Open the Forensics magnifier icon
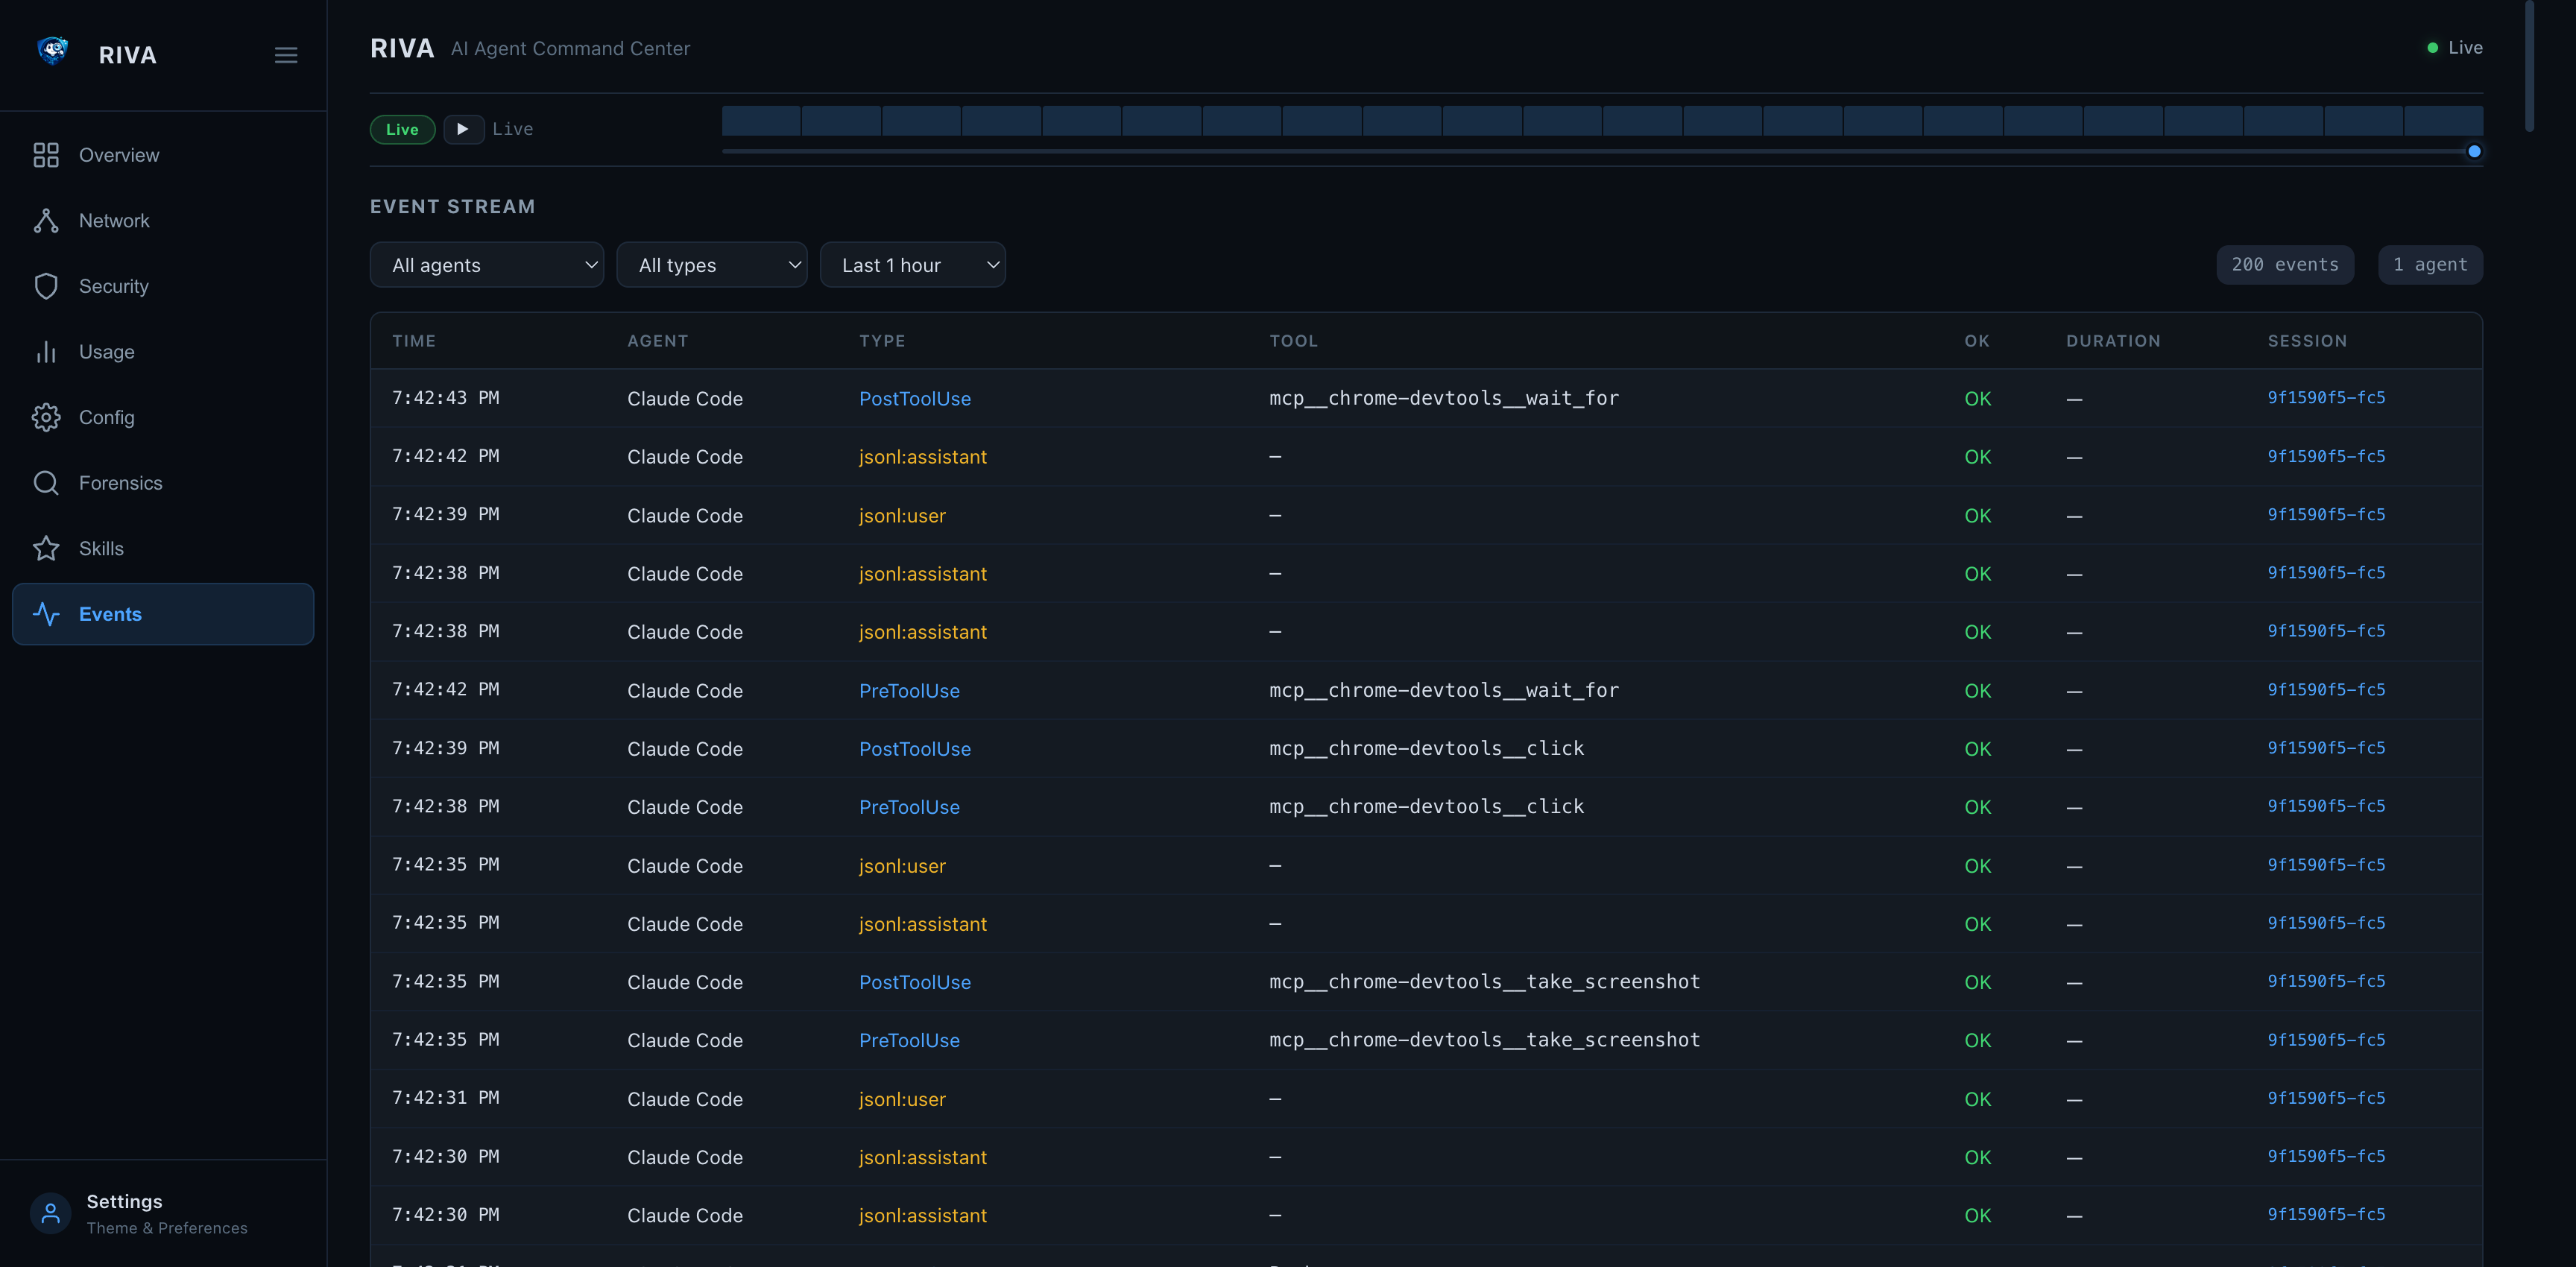The width and height of the screenshot is (2576, 1267). [x=46, y=483]
